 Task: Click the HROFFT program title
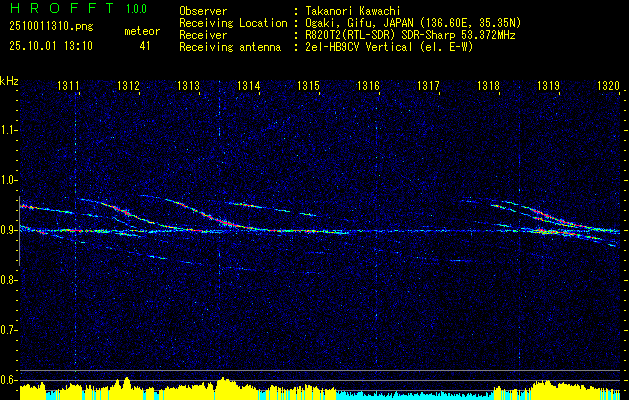tap(62, 8)
